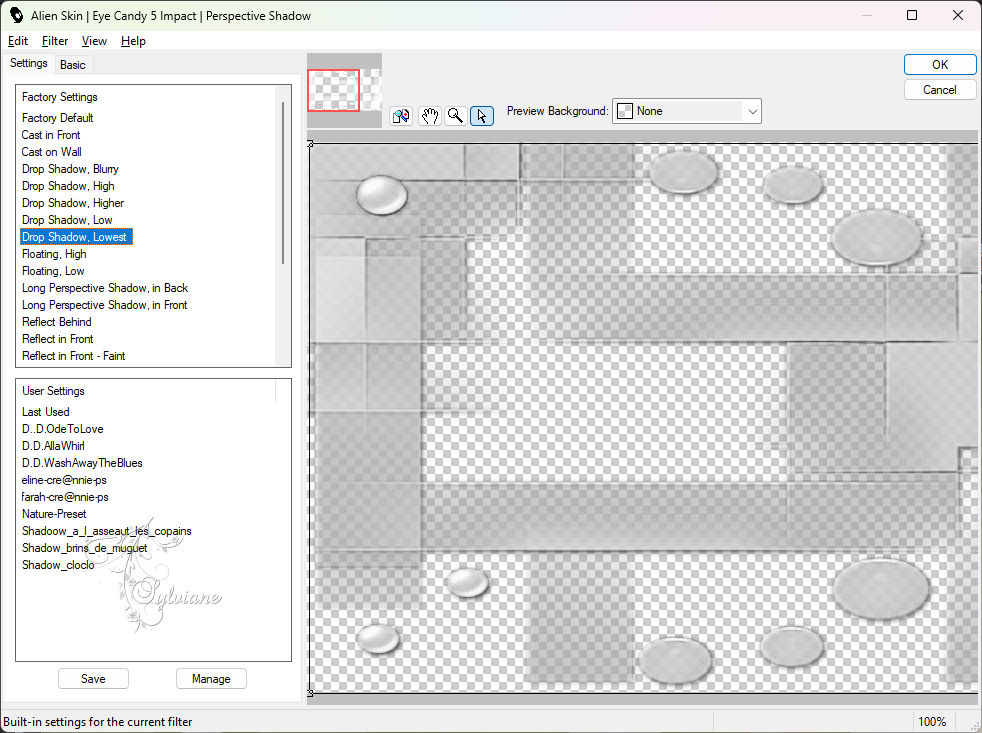Toggle the original/preview compare icon

click(x=401, y=116)
